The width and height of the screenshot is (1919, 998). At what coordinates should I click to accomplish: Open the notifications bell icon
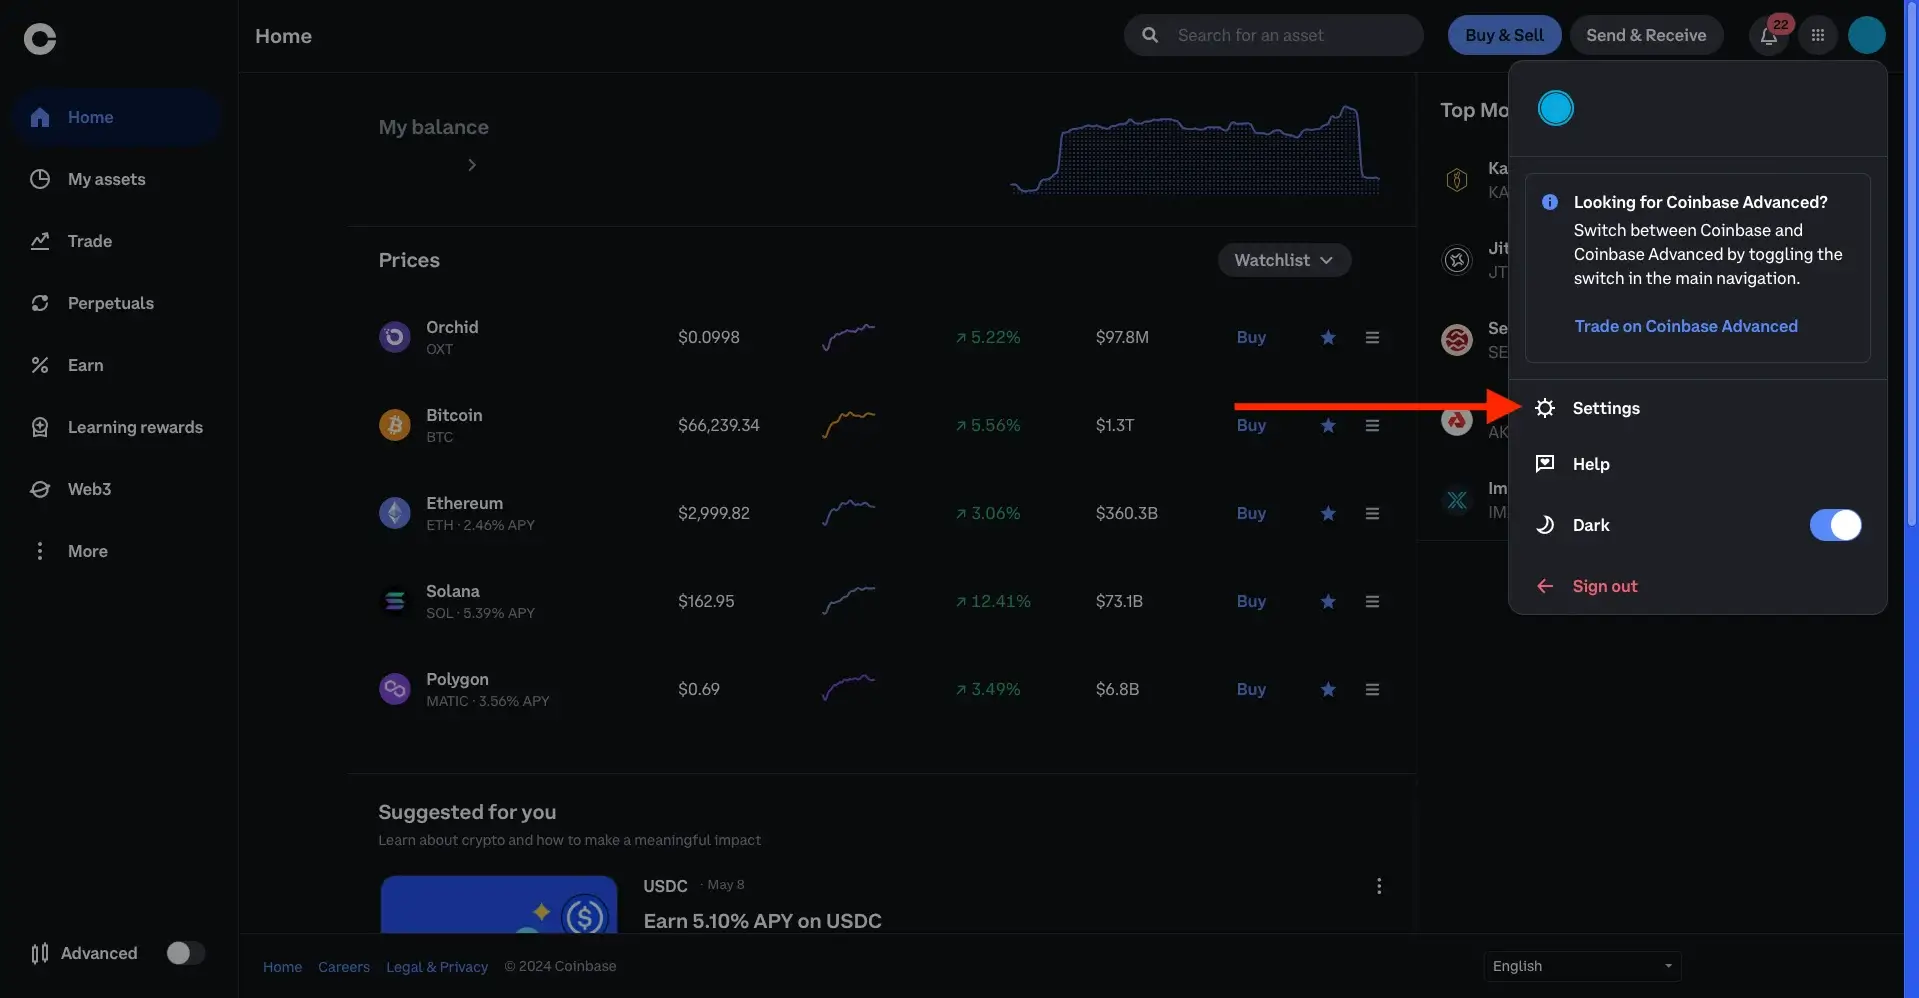(1768, 36)
